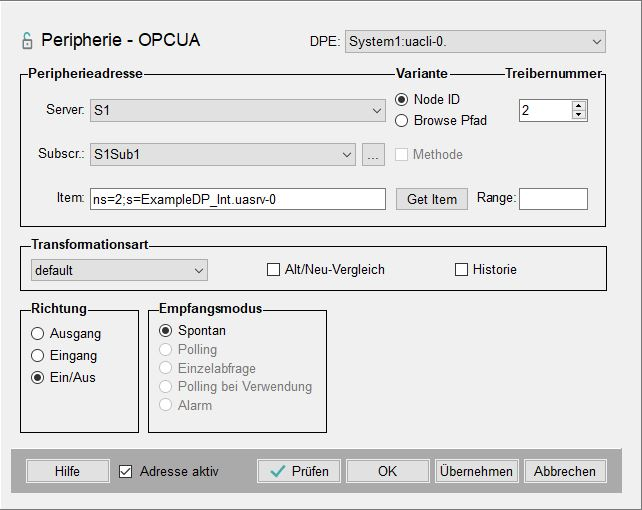Click the lock icon beside Peripherie title
The height and width of the screenshot is (510, 642).
click(x=27, y=41)
